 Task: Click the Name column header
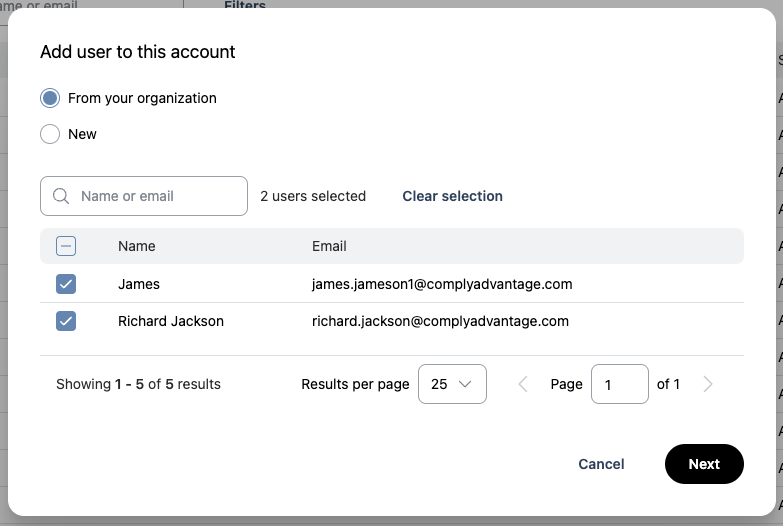(137, 246)
